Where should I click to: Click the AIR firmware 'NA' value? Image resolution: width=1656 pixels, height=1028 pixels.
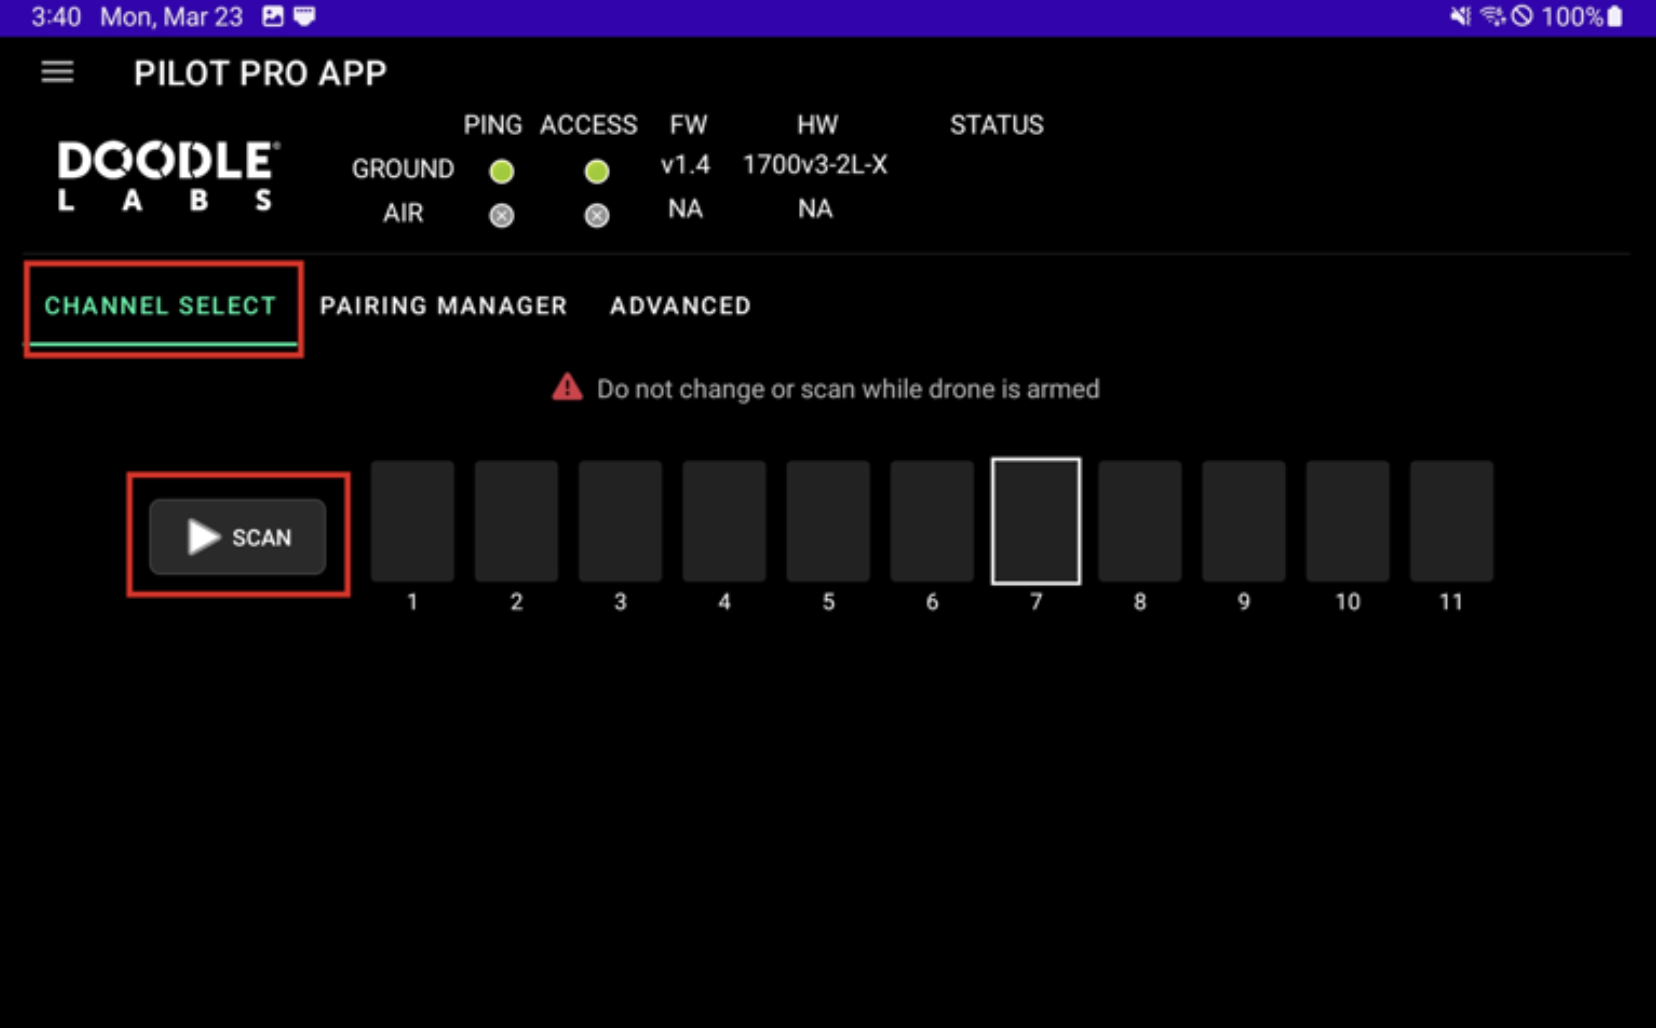click(x=685, y=209)
